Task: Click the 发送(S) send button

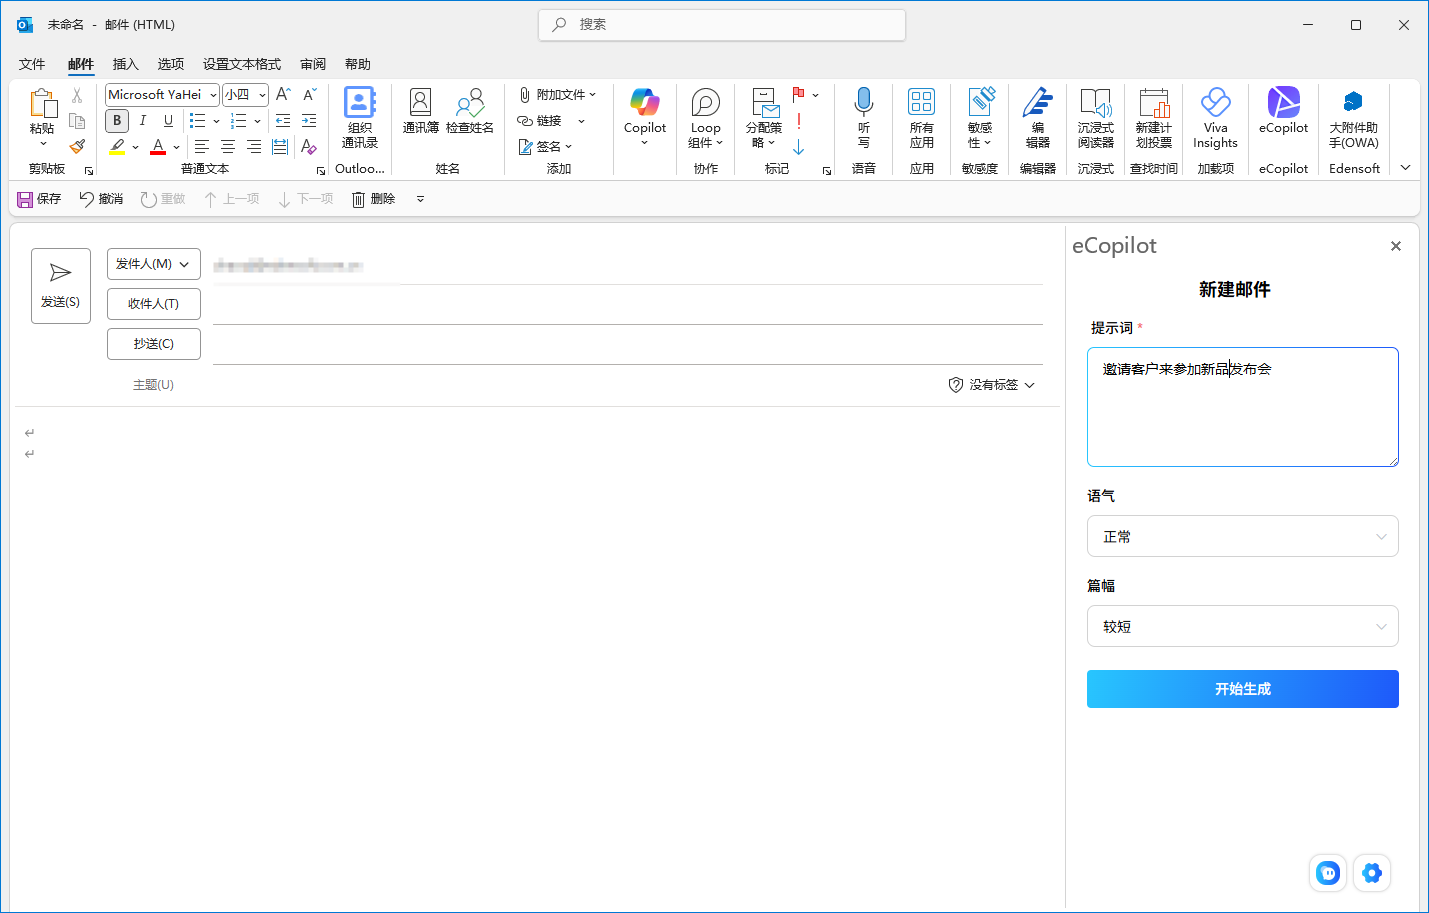Action: click(60, 285)
